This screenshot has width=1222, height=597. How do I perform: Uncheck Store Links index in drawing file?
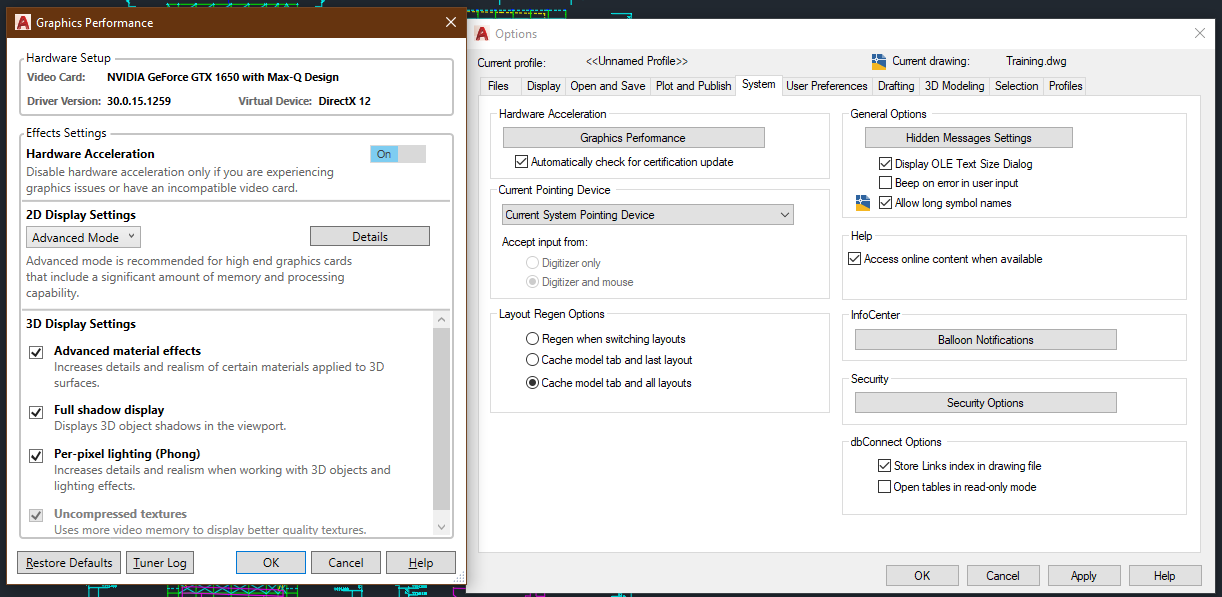[884, 466]
